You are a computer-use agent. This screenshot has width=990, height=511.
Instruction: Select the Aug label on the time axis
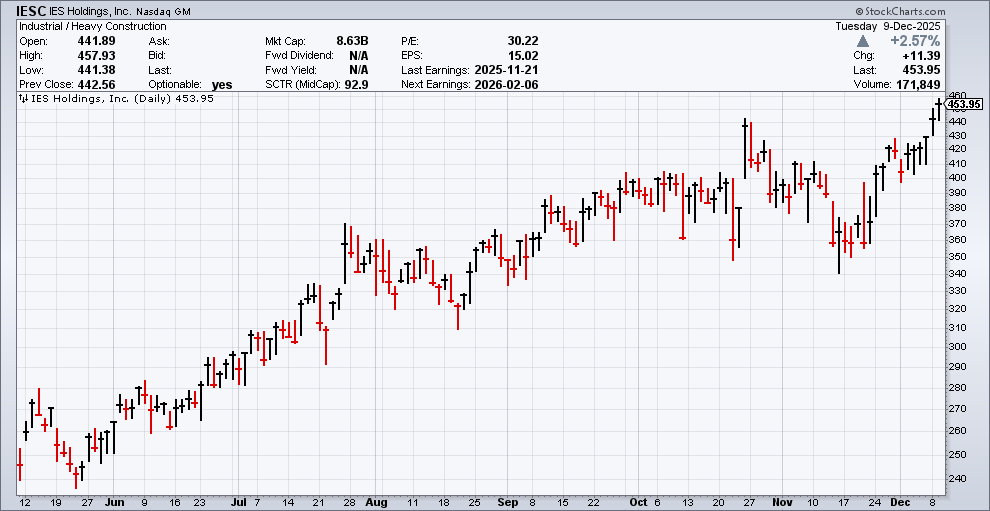tap(376, 502)
